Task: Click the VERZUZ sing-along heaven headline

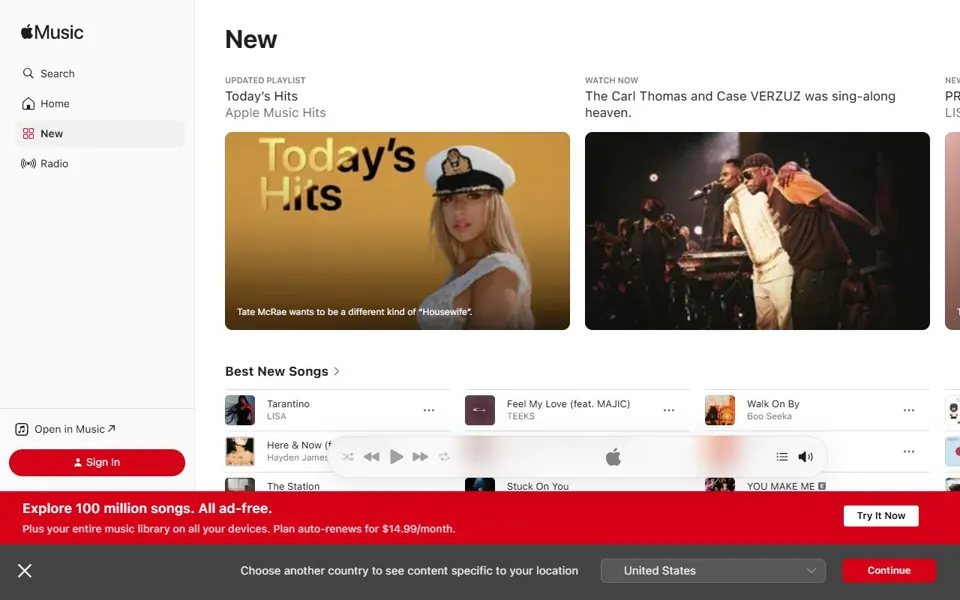Action: pyautogui.click(x=740, y=104)
